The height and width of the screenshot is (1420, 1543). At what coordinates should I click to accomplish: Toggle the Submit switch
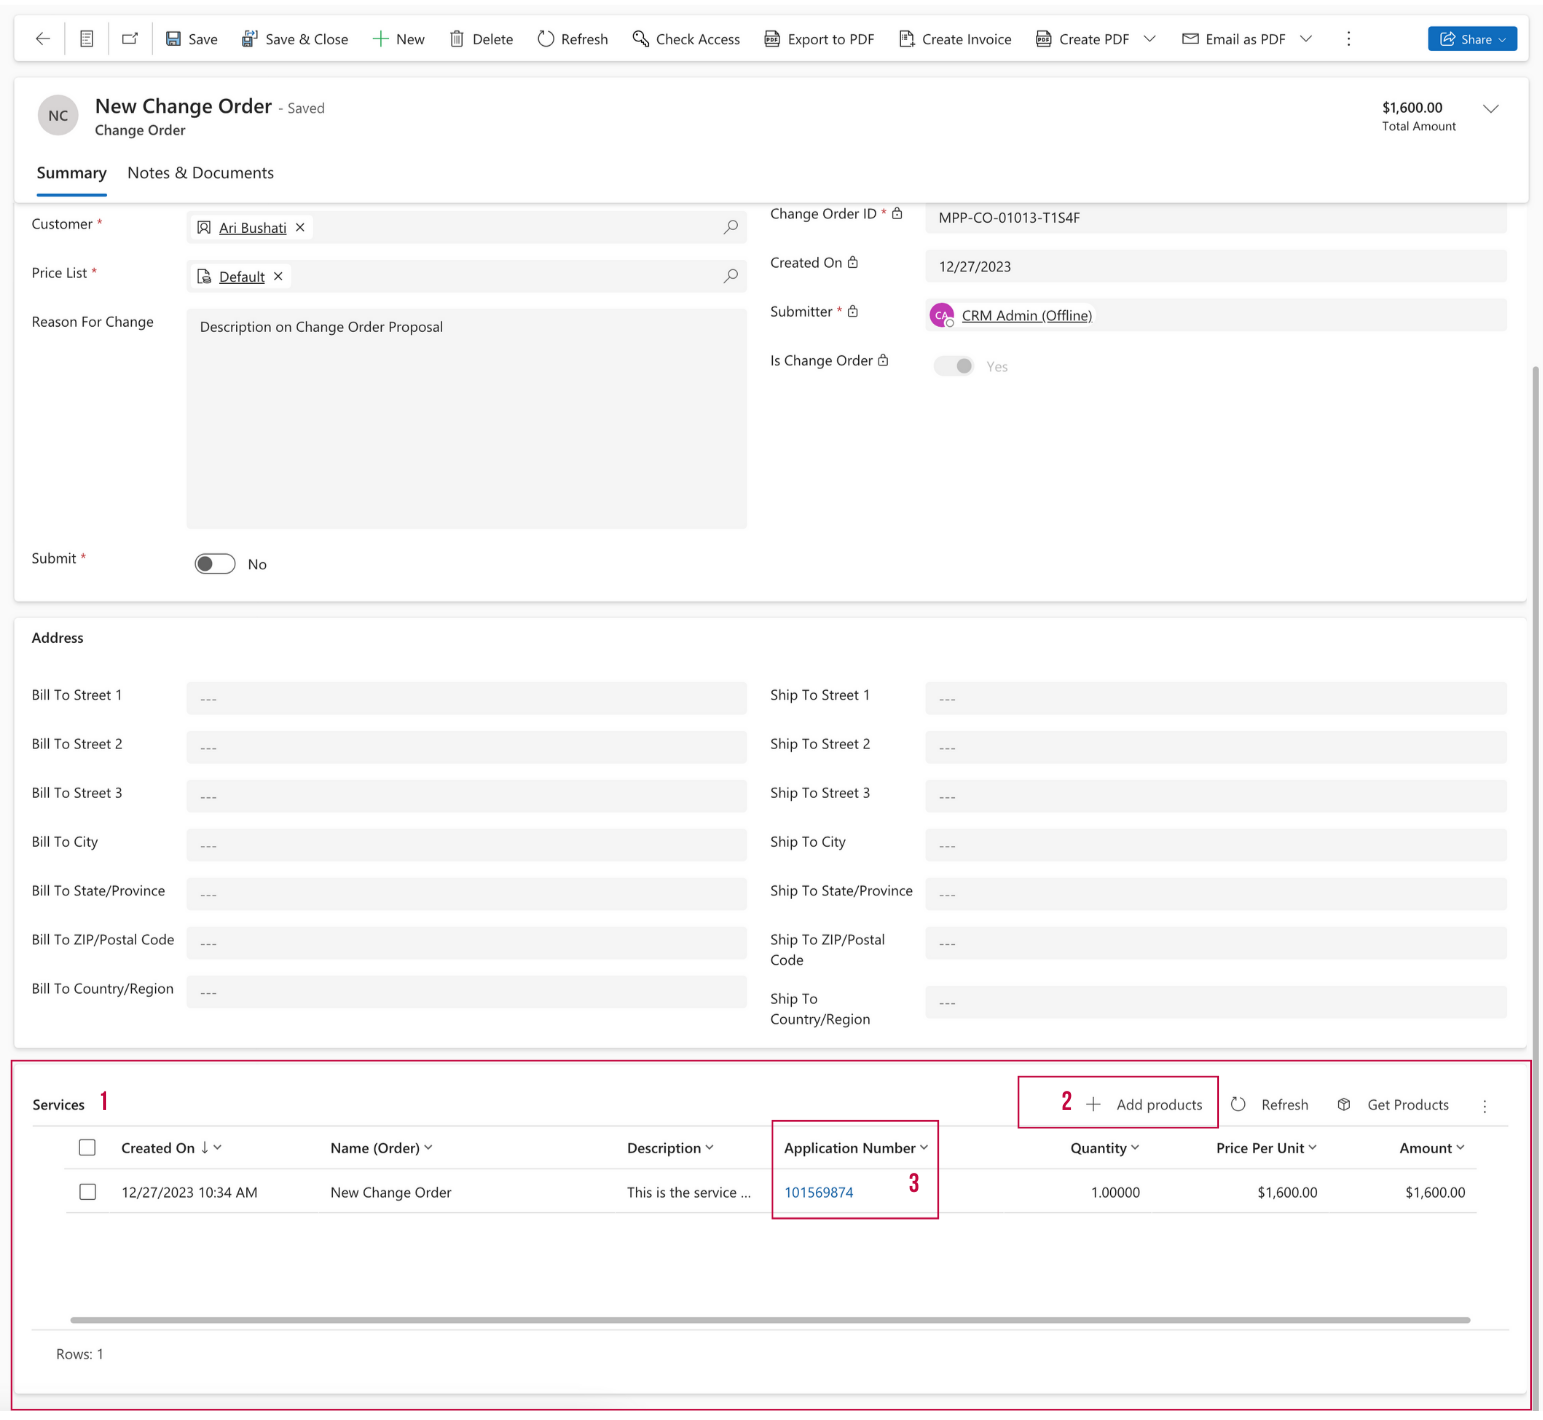click(x=215, y=564)
